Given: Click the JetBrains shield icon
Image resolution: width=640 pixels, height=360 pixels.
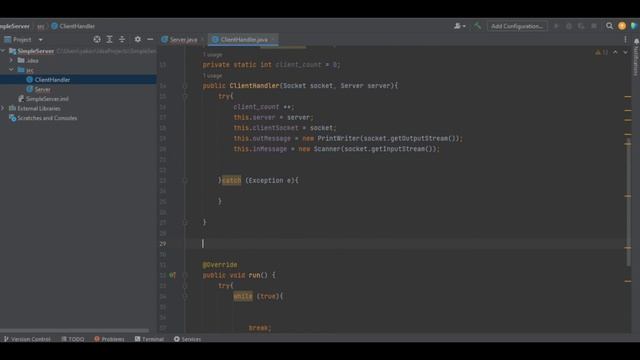Looking at the screenshot, I should coord(634,26).
